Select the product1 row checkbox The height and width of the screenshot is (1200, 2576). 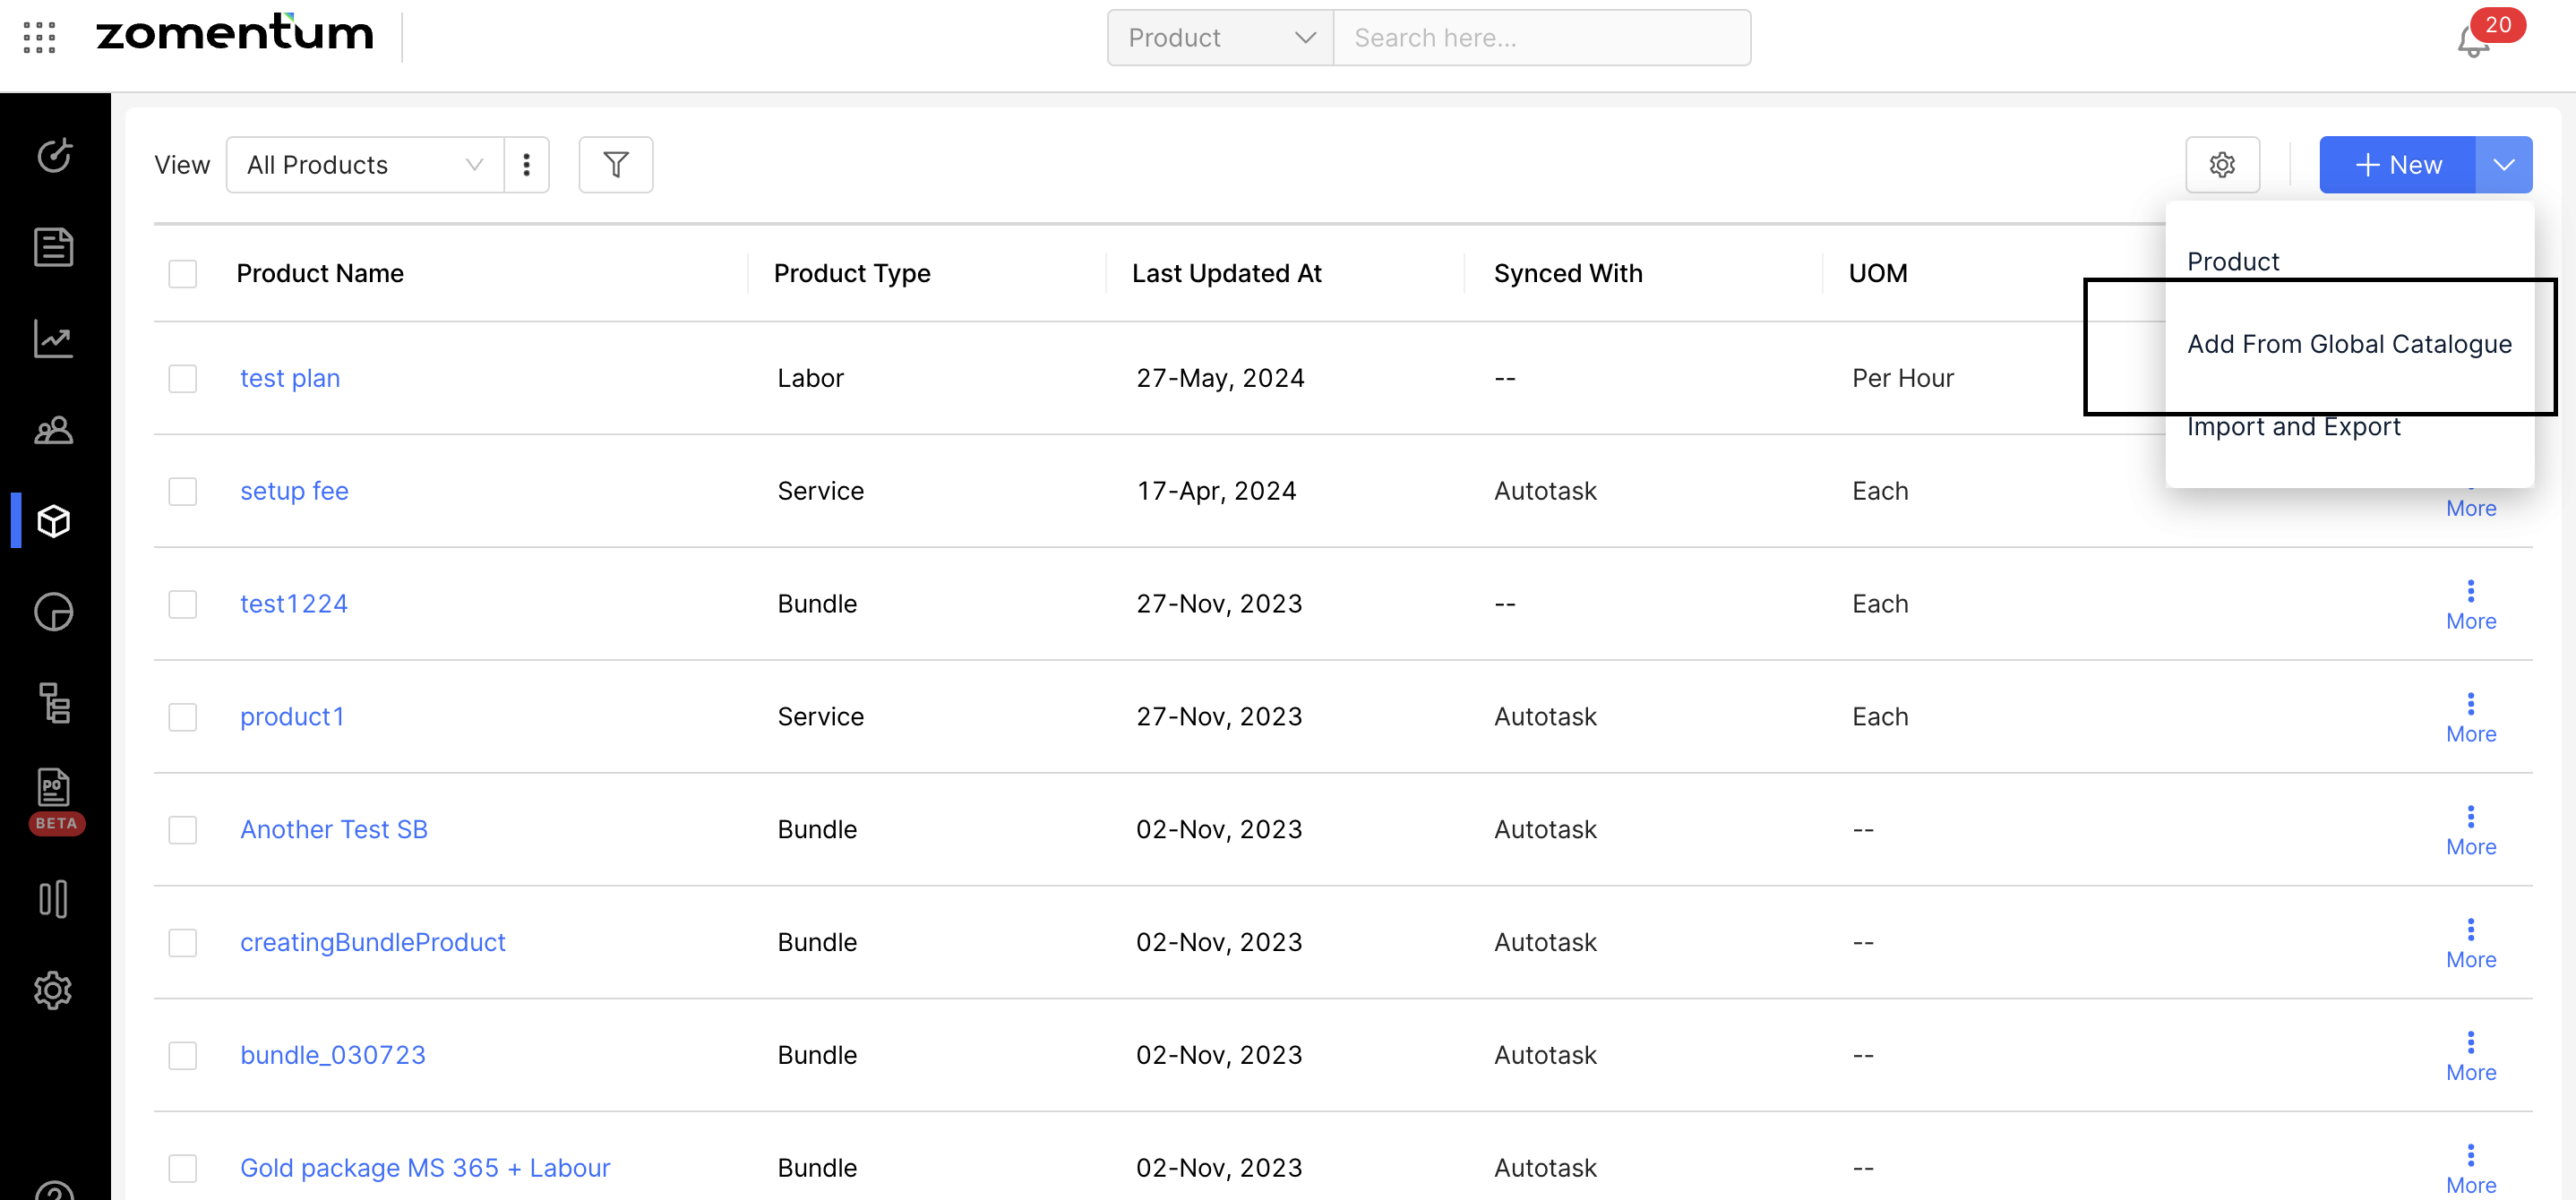point(182,717)
